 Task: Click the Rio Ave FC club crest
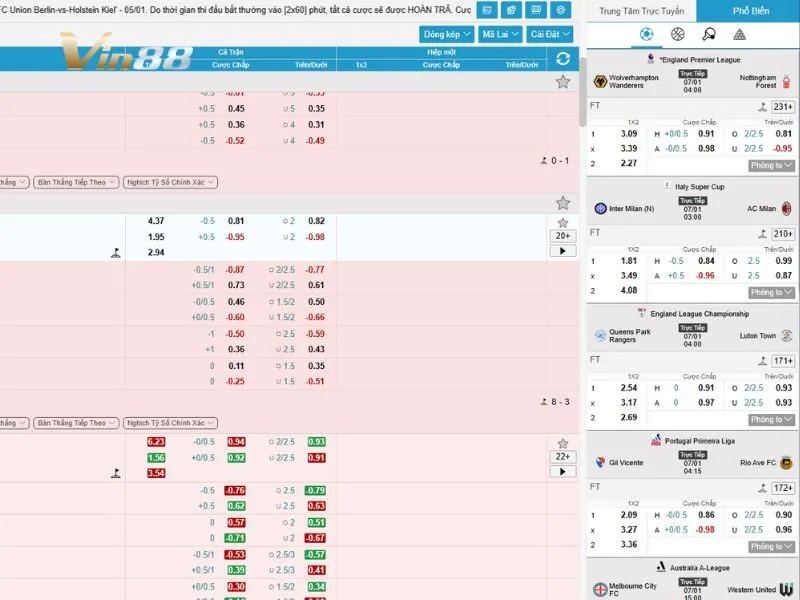tap(786, 462)
